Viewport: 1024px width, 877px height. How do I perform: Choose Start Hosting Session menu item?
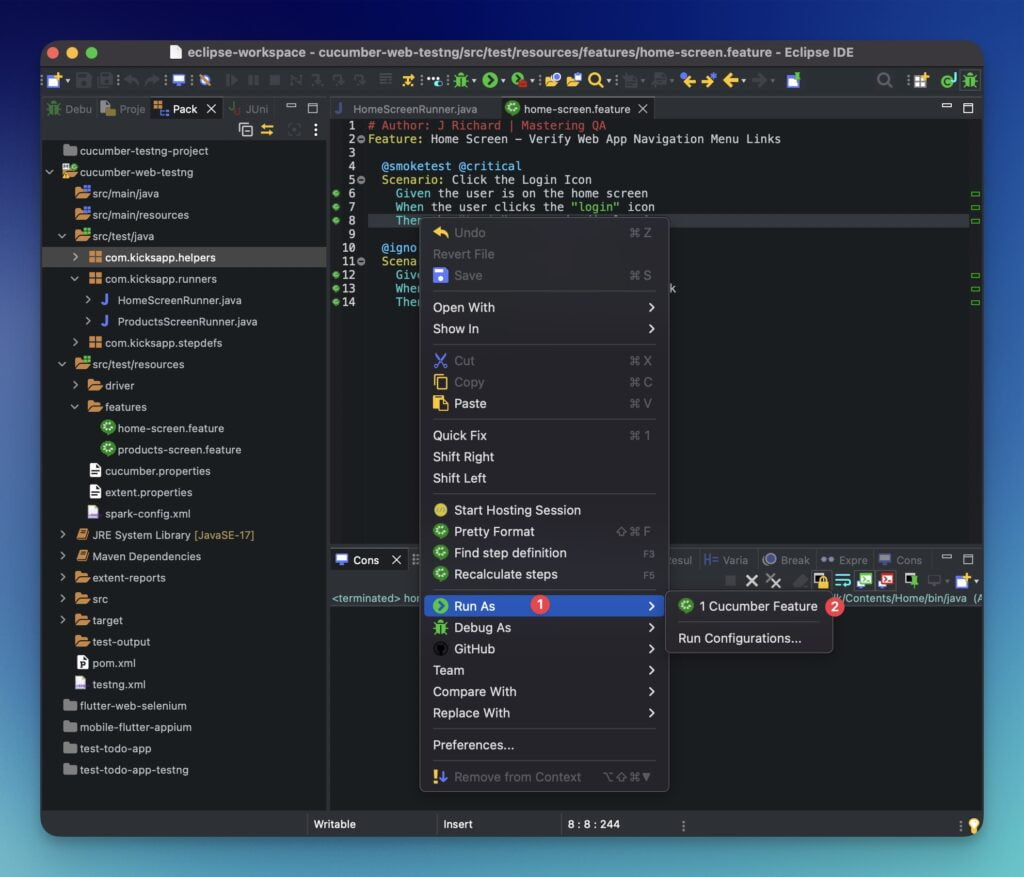click(x=543, y=510)
